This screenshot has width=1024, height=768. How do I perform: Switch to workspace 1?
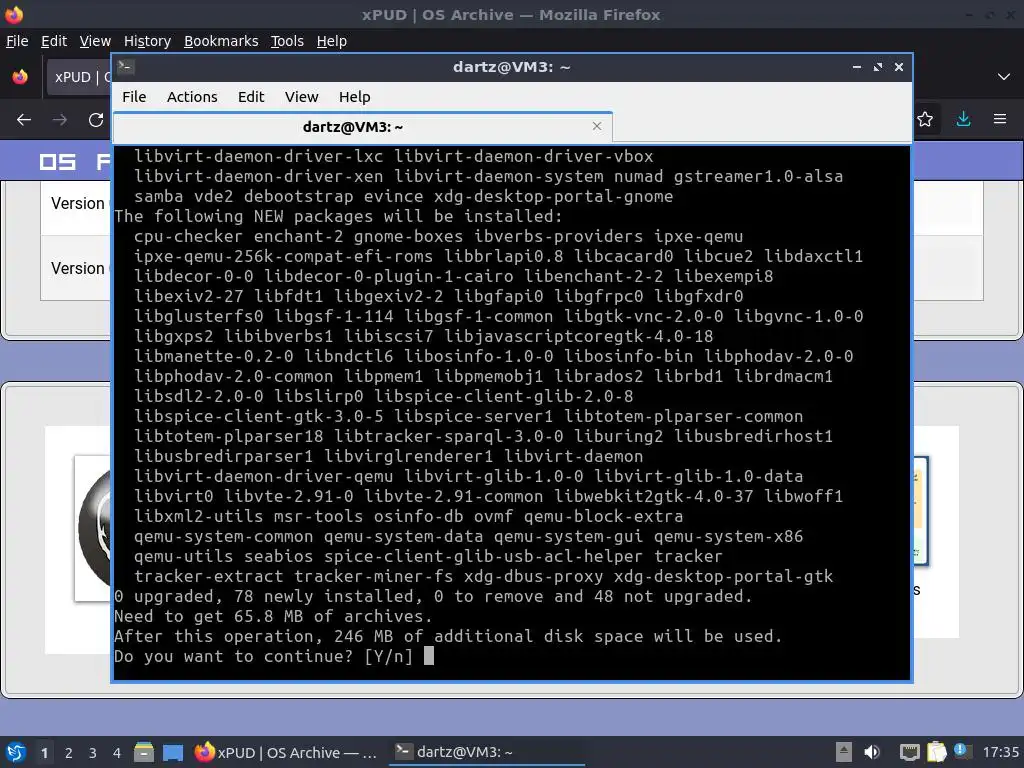(44, 753)
